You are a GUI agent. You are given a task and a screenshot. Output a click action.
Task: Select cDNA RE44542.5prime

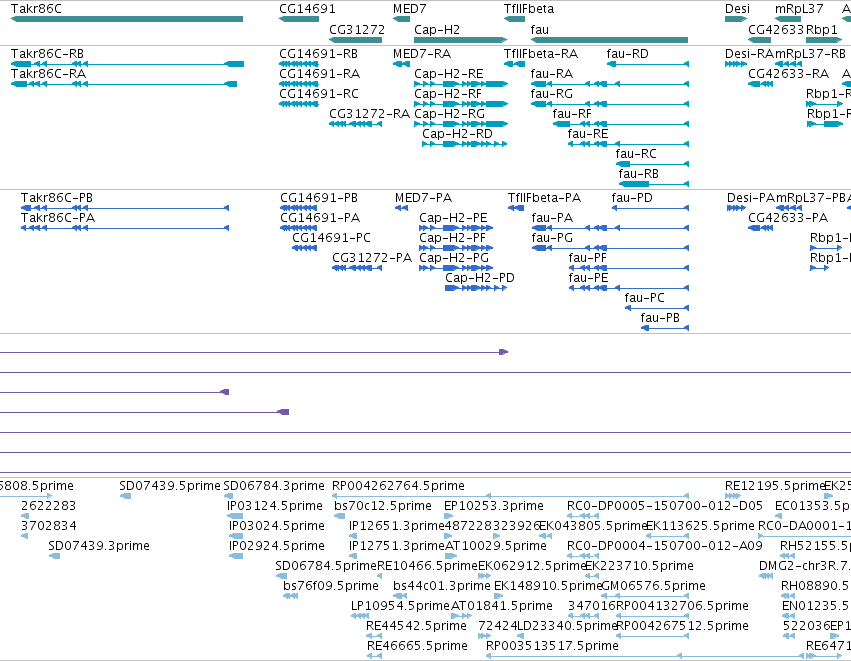416,626
